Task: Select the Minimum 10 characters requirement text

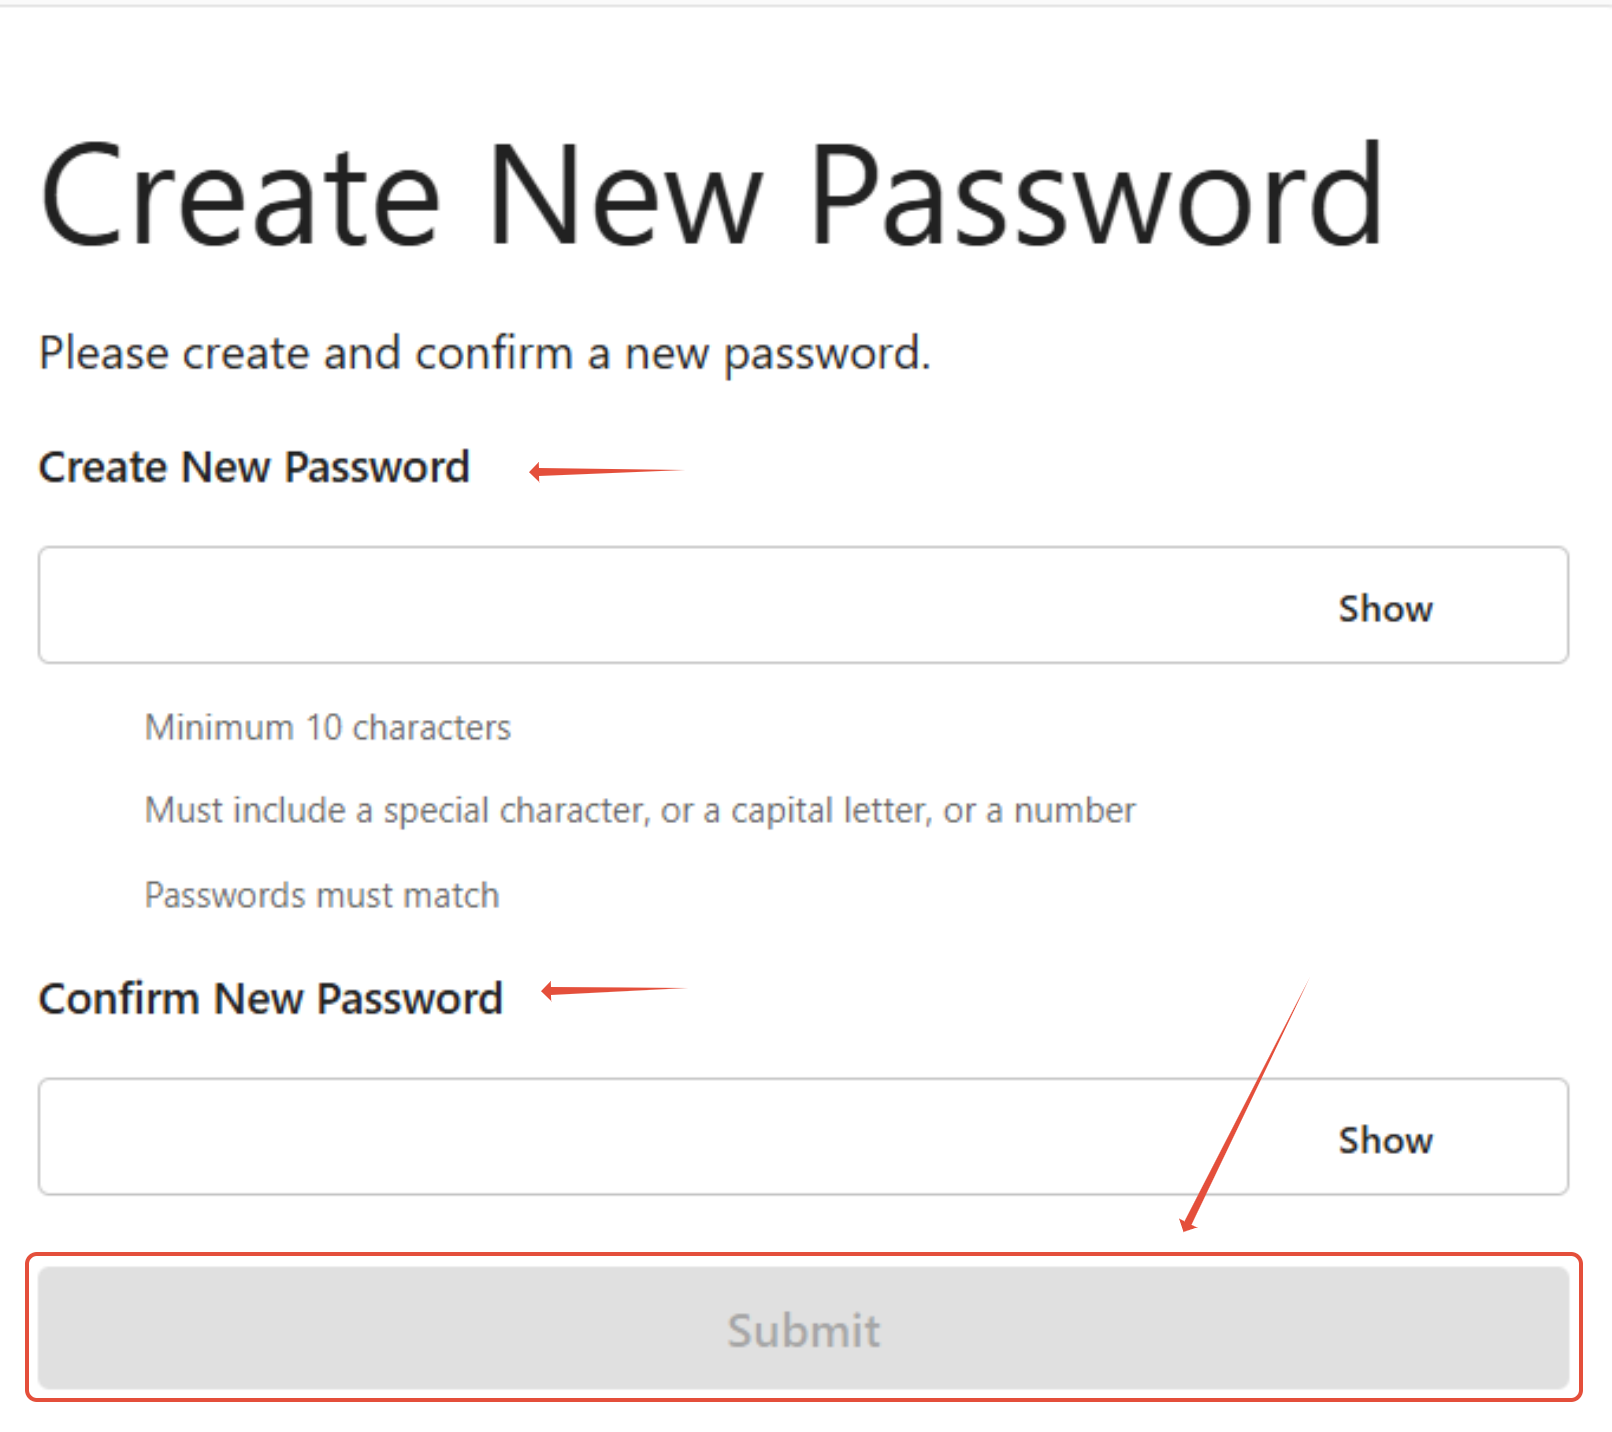Action: coord(328,727)
